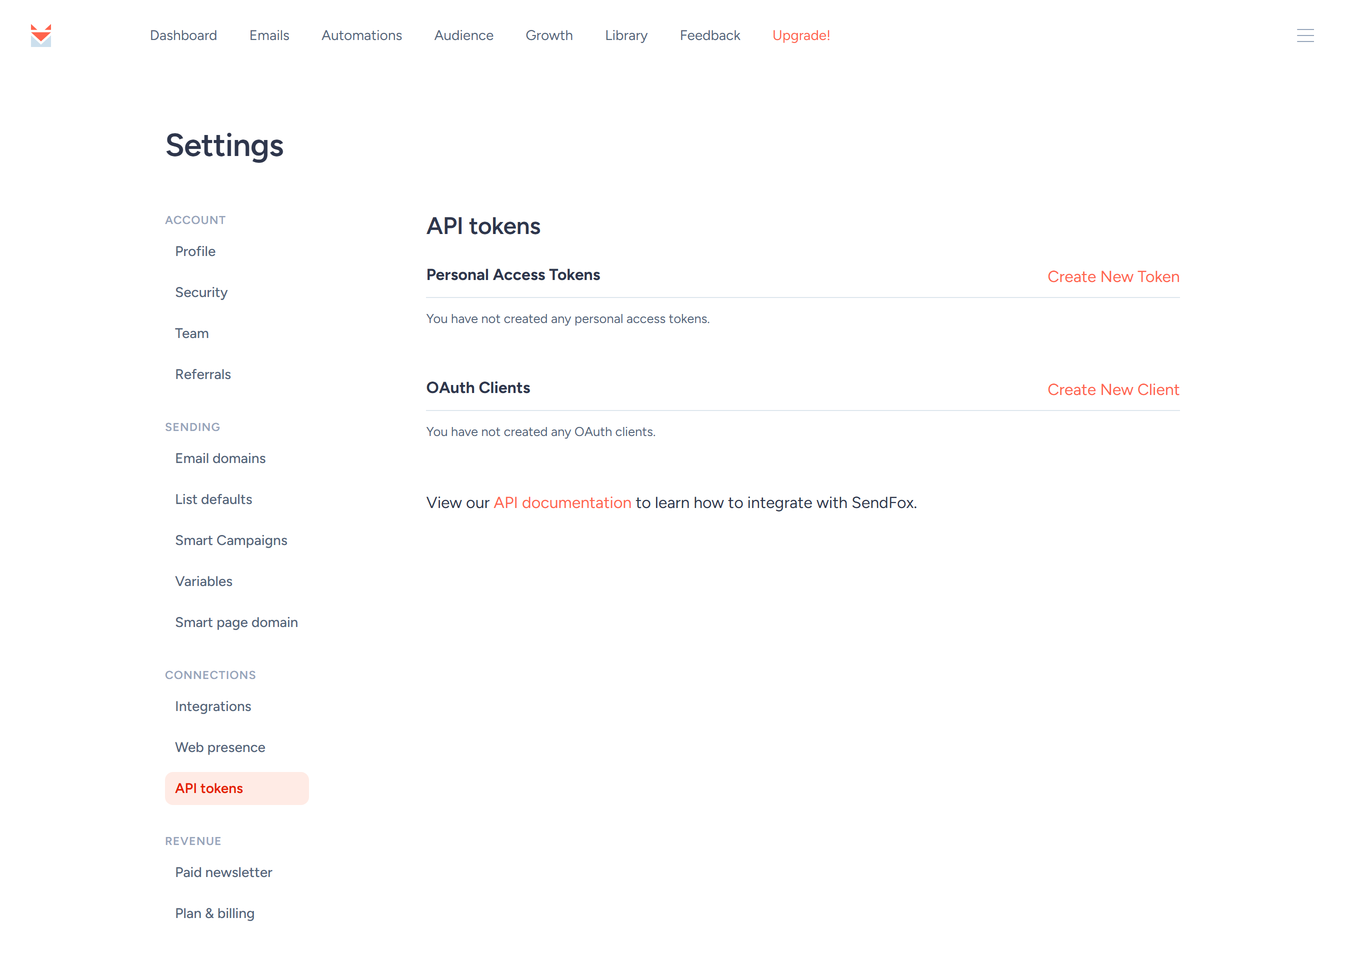This screenshot has height=960, width=1360.
Task: Navigate to Growth
Action: (x=549, y=35)
